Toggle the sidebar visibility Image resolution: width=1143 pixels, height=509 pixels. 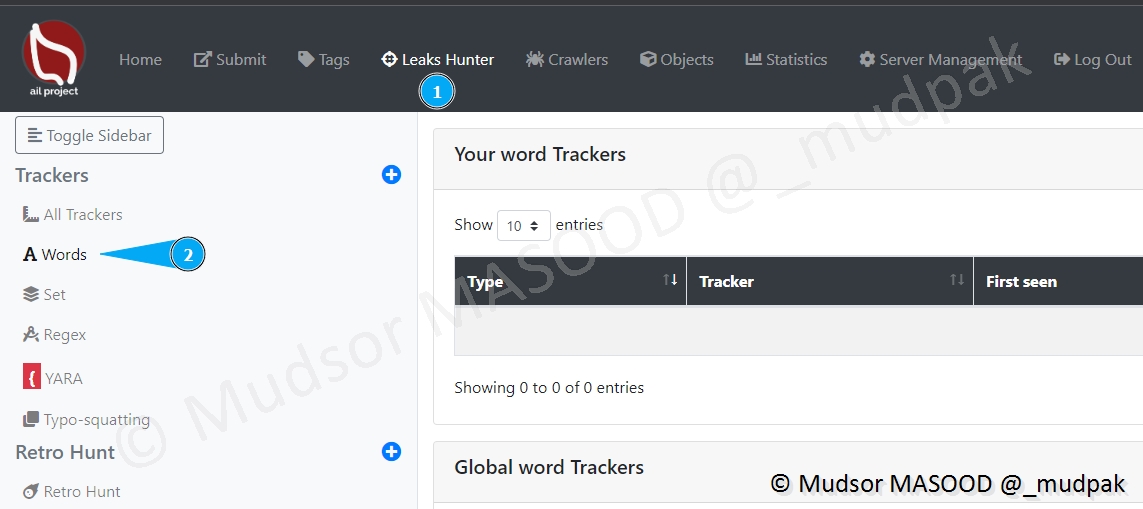coord(90,136)
